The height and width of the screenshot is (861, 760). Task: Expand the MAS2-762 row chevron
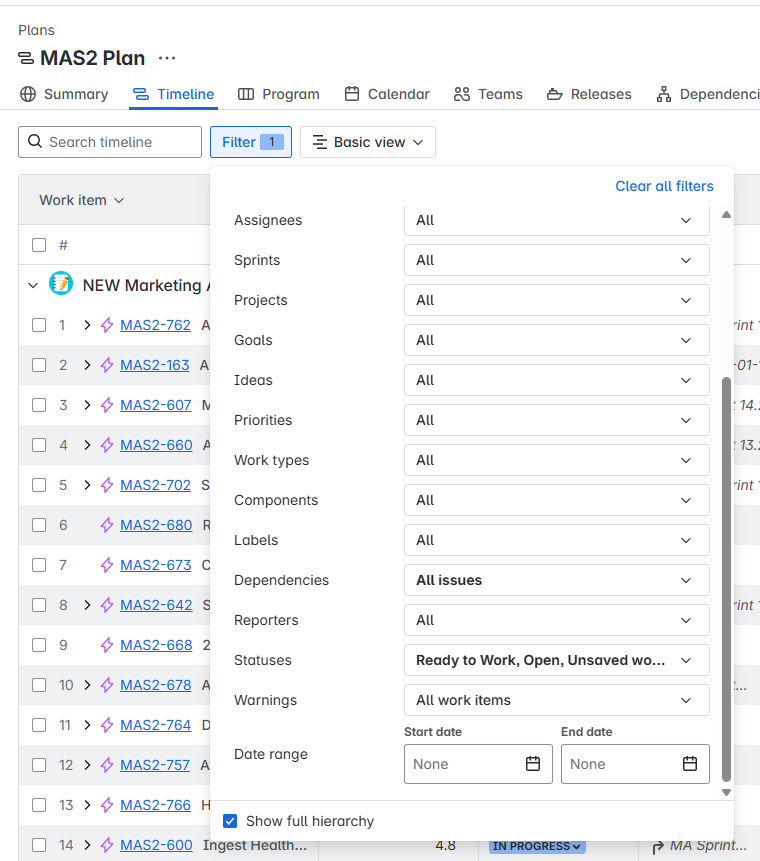click(x=87, y=325)
